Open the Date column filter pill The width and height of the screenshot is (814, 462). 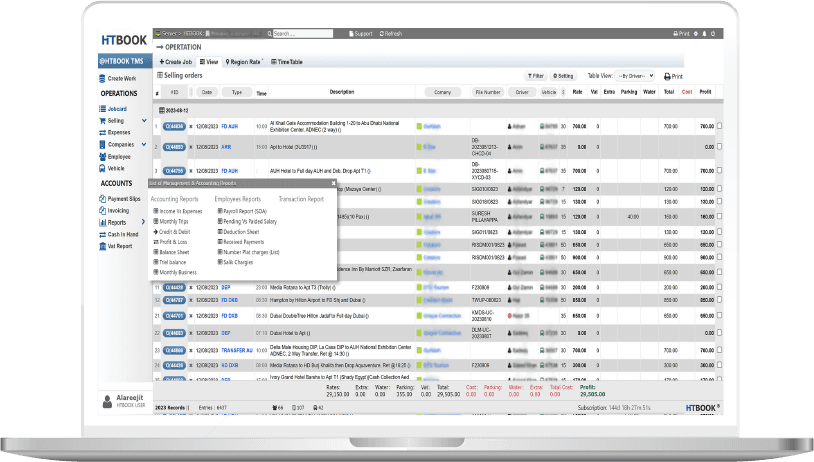[207, 92]
